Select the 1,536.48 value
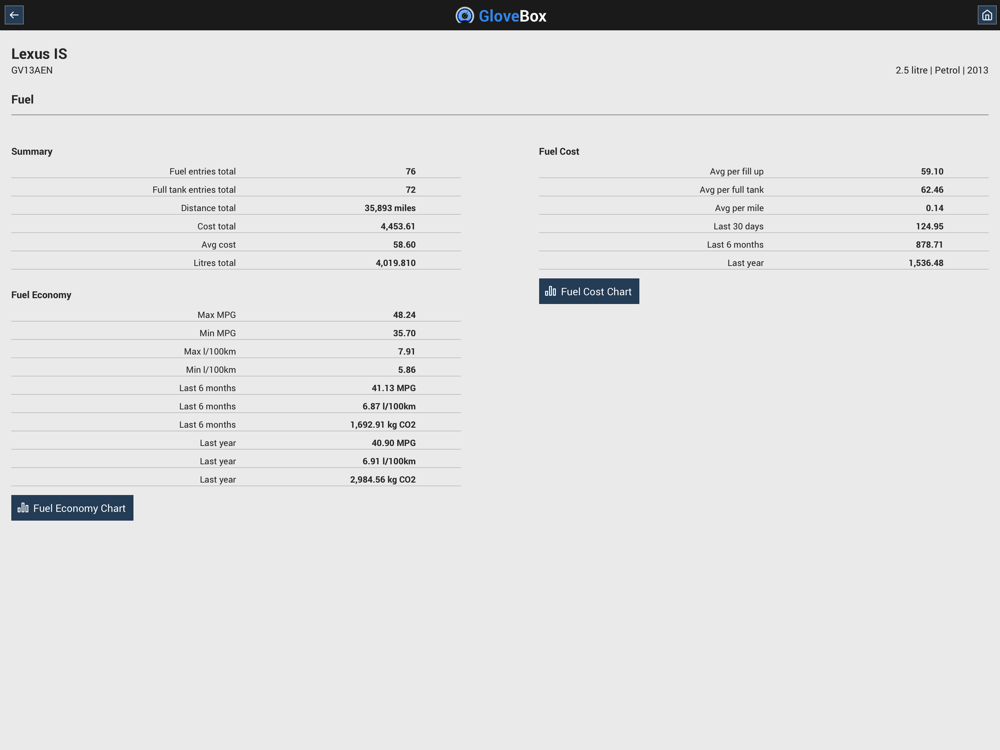Screen dimensions: 1000x750 coord(926,263)
